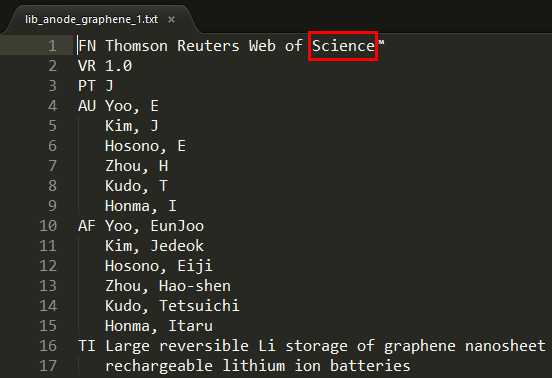Click the word lithium on line 17
Viewport: 552px width, 378px height.
[x=254, y=366]
